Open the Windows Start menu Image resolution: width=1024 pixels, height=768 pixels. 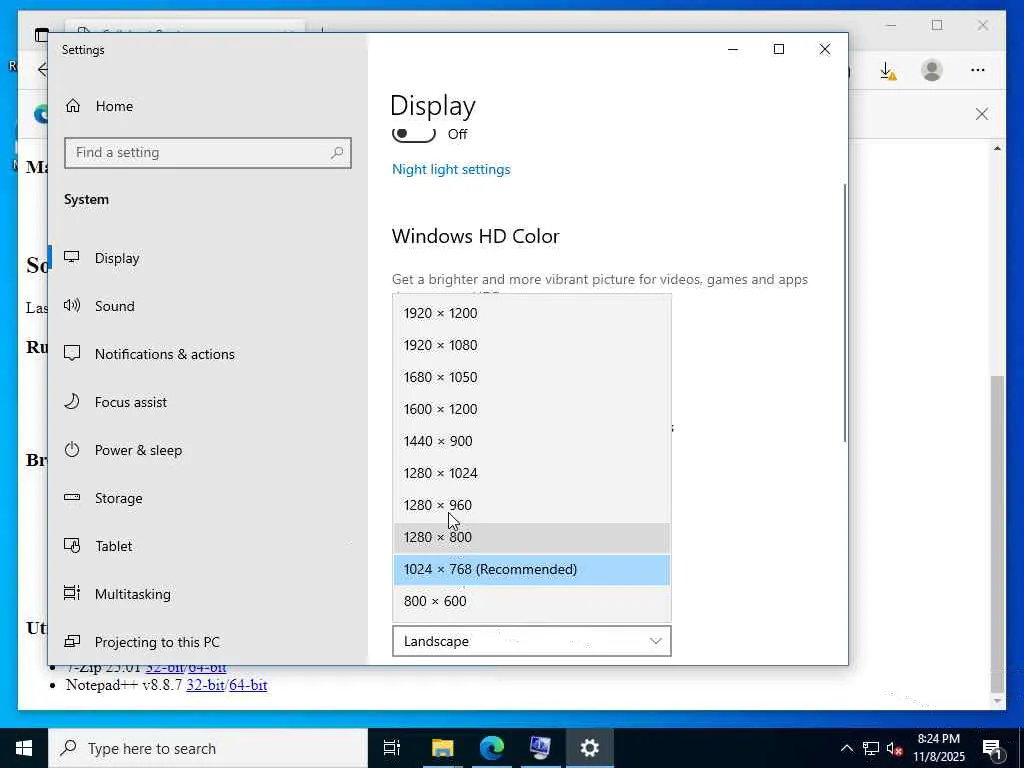(x=24, y=748)
